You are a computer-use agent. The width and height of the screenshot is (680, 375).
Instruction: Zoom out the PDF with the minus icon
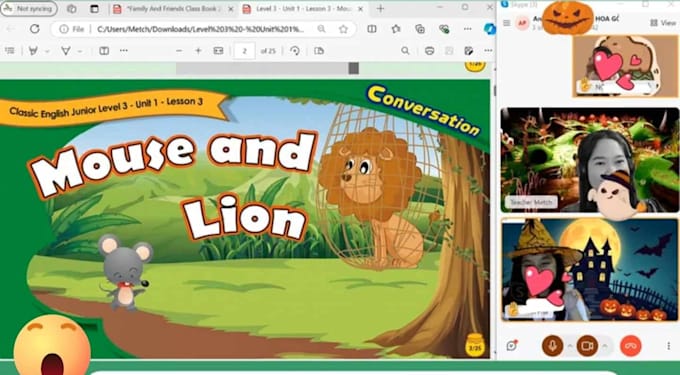coord(179,51)
